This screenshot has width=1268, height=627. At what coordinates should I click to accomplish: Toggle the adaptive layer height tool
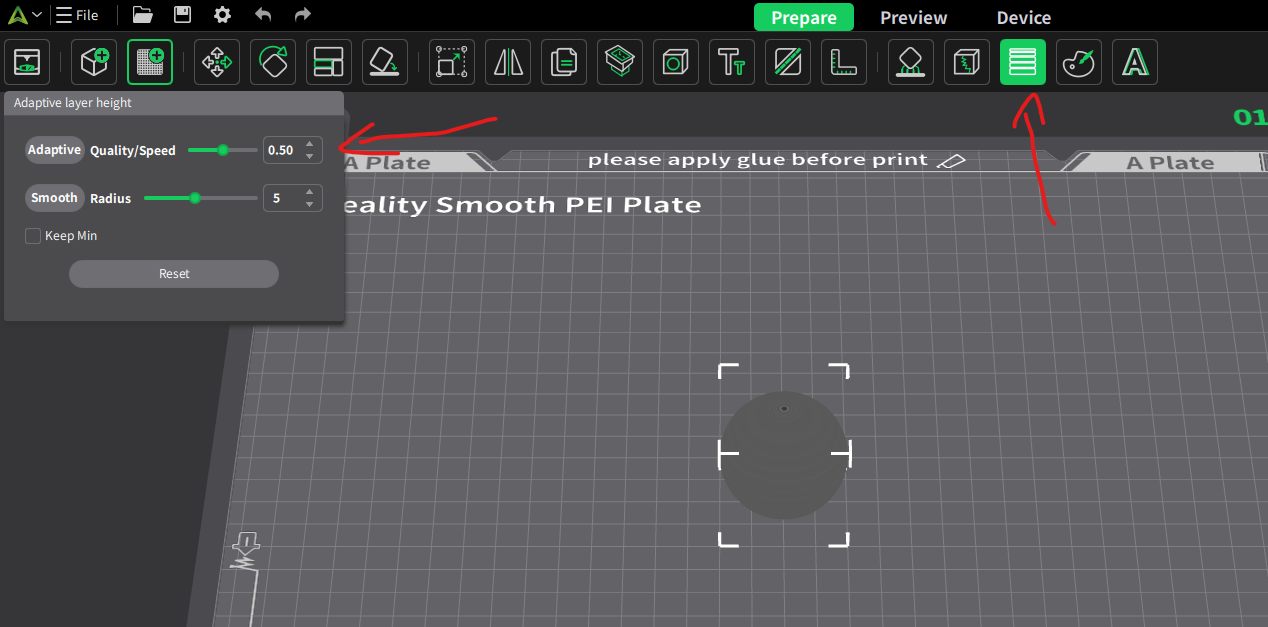tap(1023, 62)
